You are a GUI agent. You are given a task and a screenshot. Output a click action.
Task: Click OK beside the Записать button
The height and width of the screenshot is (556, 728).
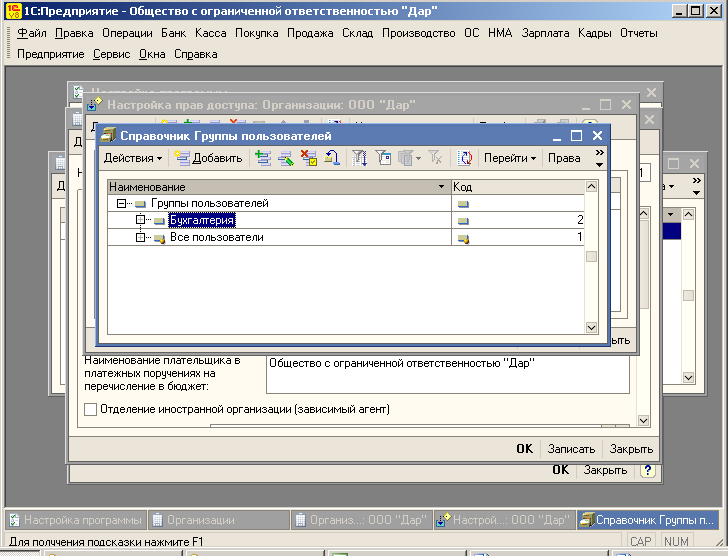click(x=525, y=449)
